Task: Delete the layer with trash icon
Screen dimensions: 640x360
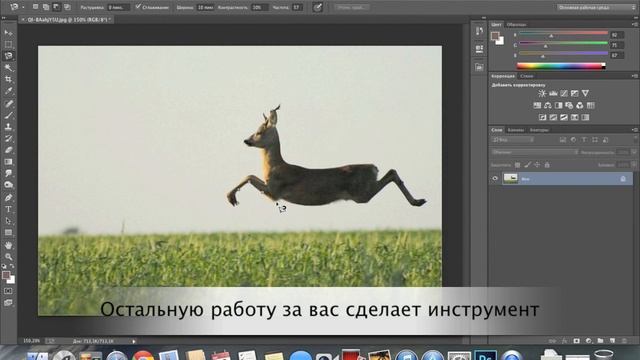Action: [624, 340]
